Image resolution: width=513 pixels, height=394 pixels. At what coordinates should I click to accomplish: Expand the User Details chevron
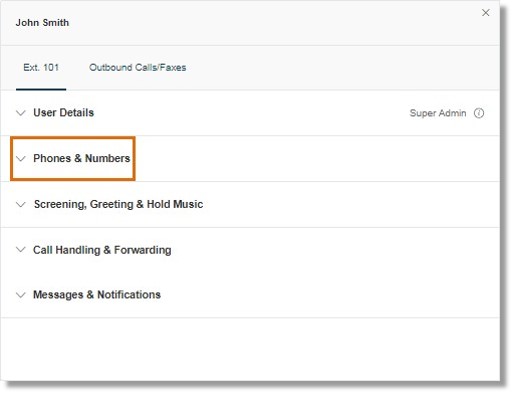pyautogui.click(x=21, y=113)
